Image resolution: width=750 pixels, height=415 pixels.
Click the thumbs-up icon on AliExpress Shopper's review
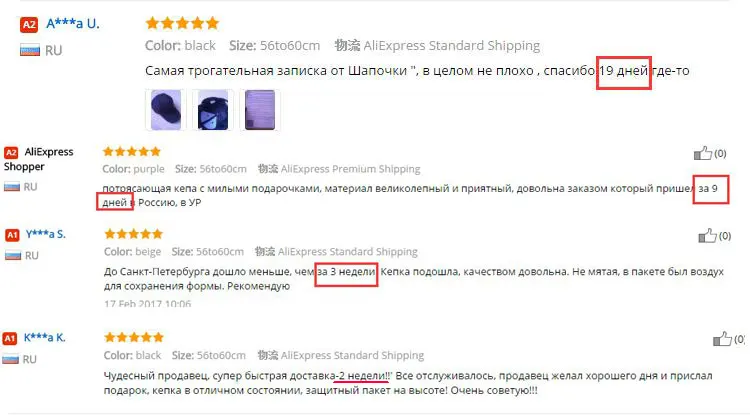[703, 153]
